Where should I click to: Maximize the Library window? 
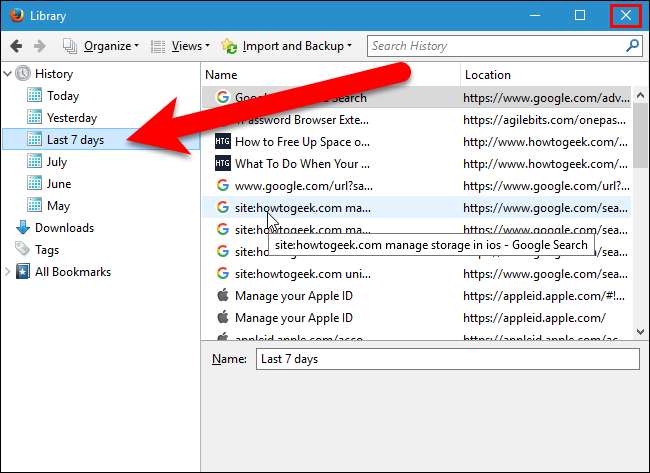(x=580, y=15)
